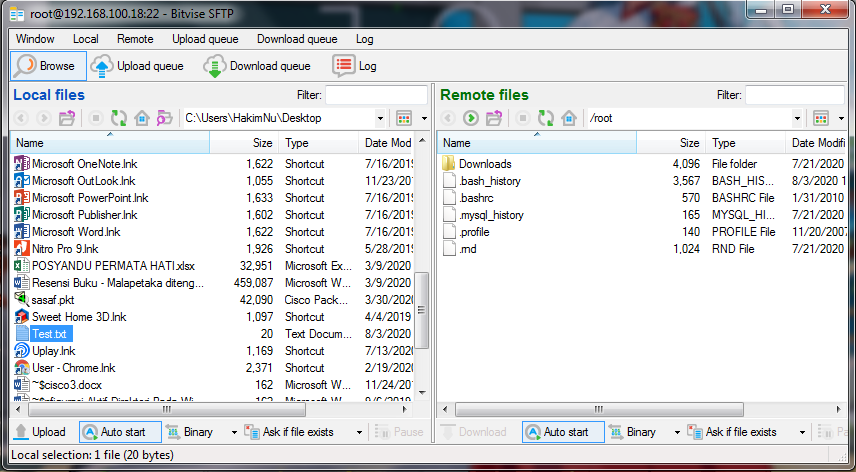The width and height of the screenshot is (856, 472).
Task: Go to local home folder
Action: (142, 118)
